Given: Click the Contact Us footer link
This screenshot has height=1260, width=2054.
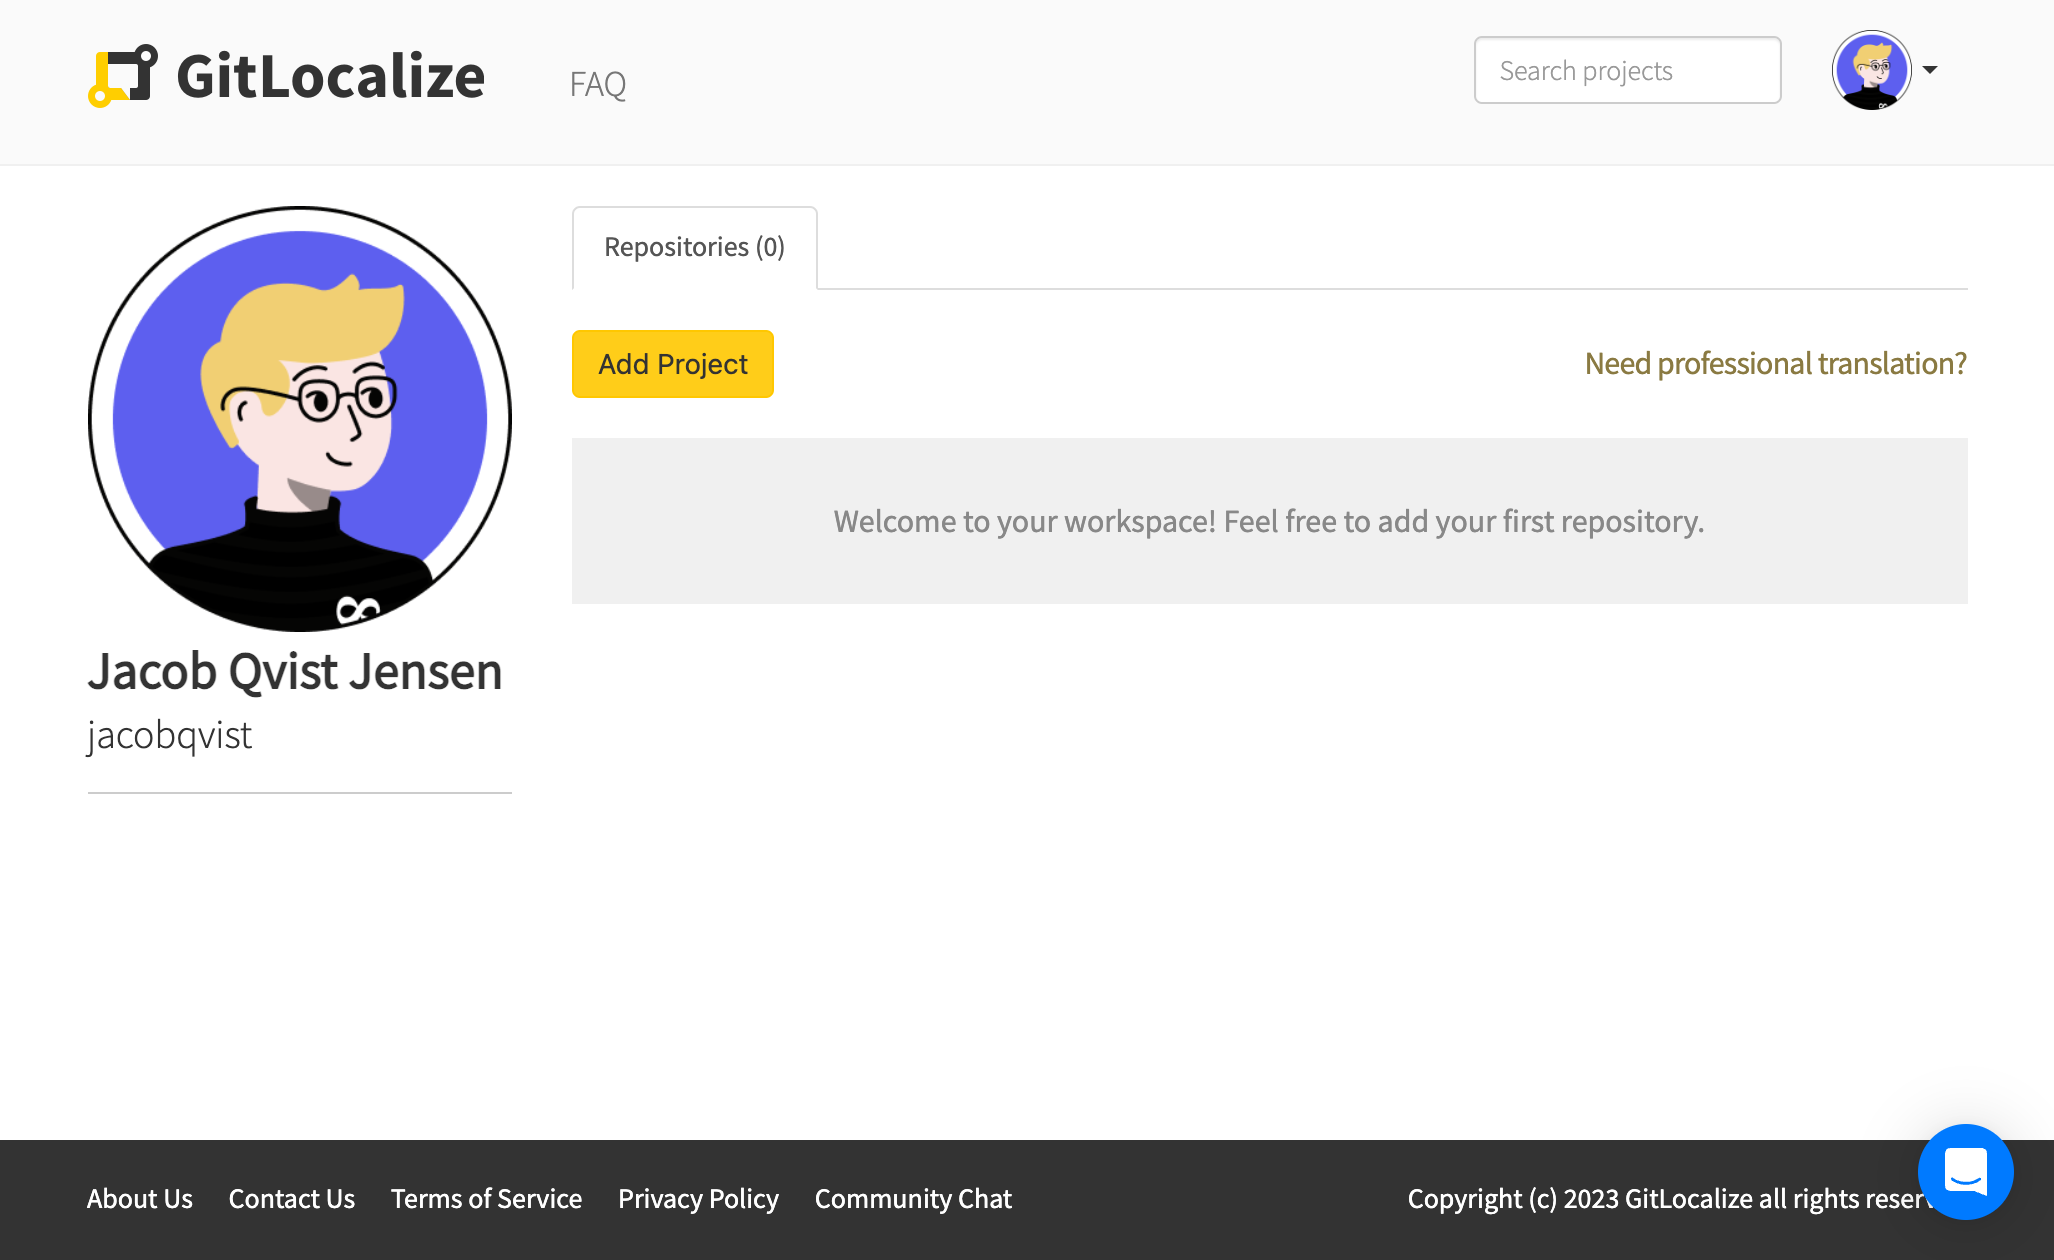Looking at the screenshot, I should click(292, 1198).
